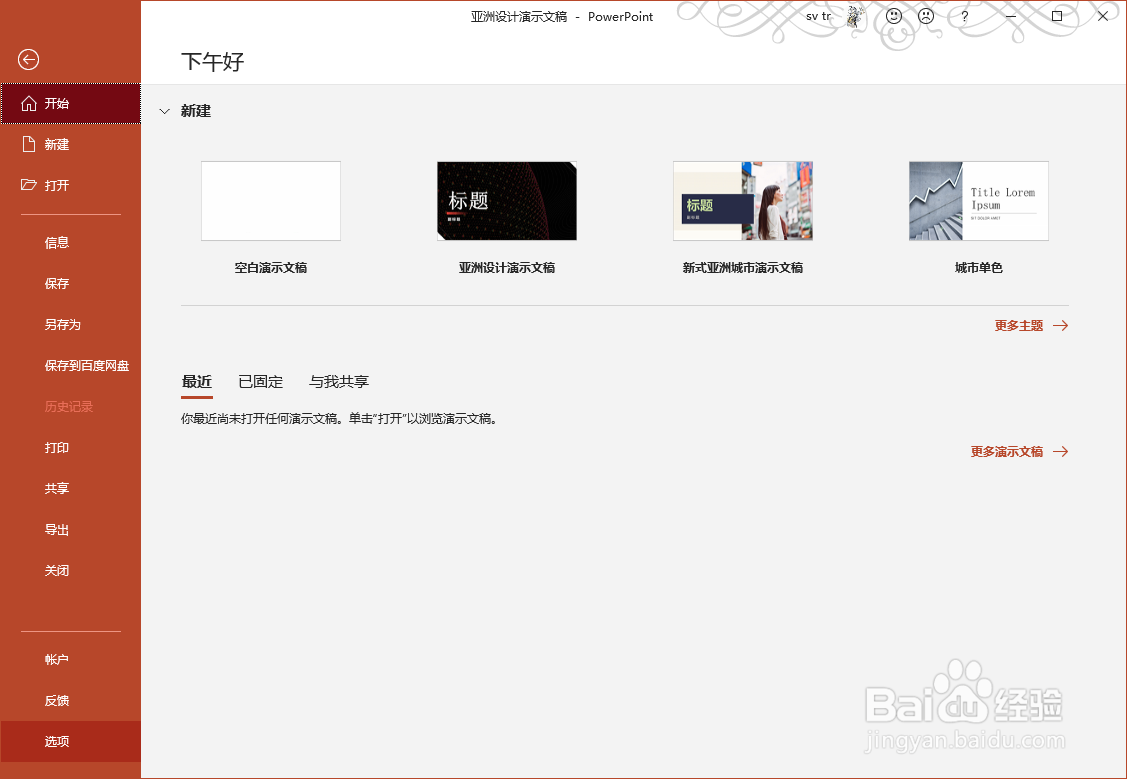The width and height of the screenshot is (1127, 779).
Task: Click the 亚洲设计演示文稿 label under thumbnail
Action: click(507, 267)
